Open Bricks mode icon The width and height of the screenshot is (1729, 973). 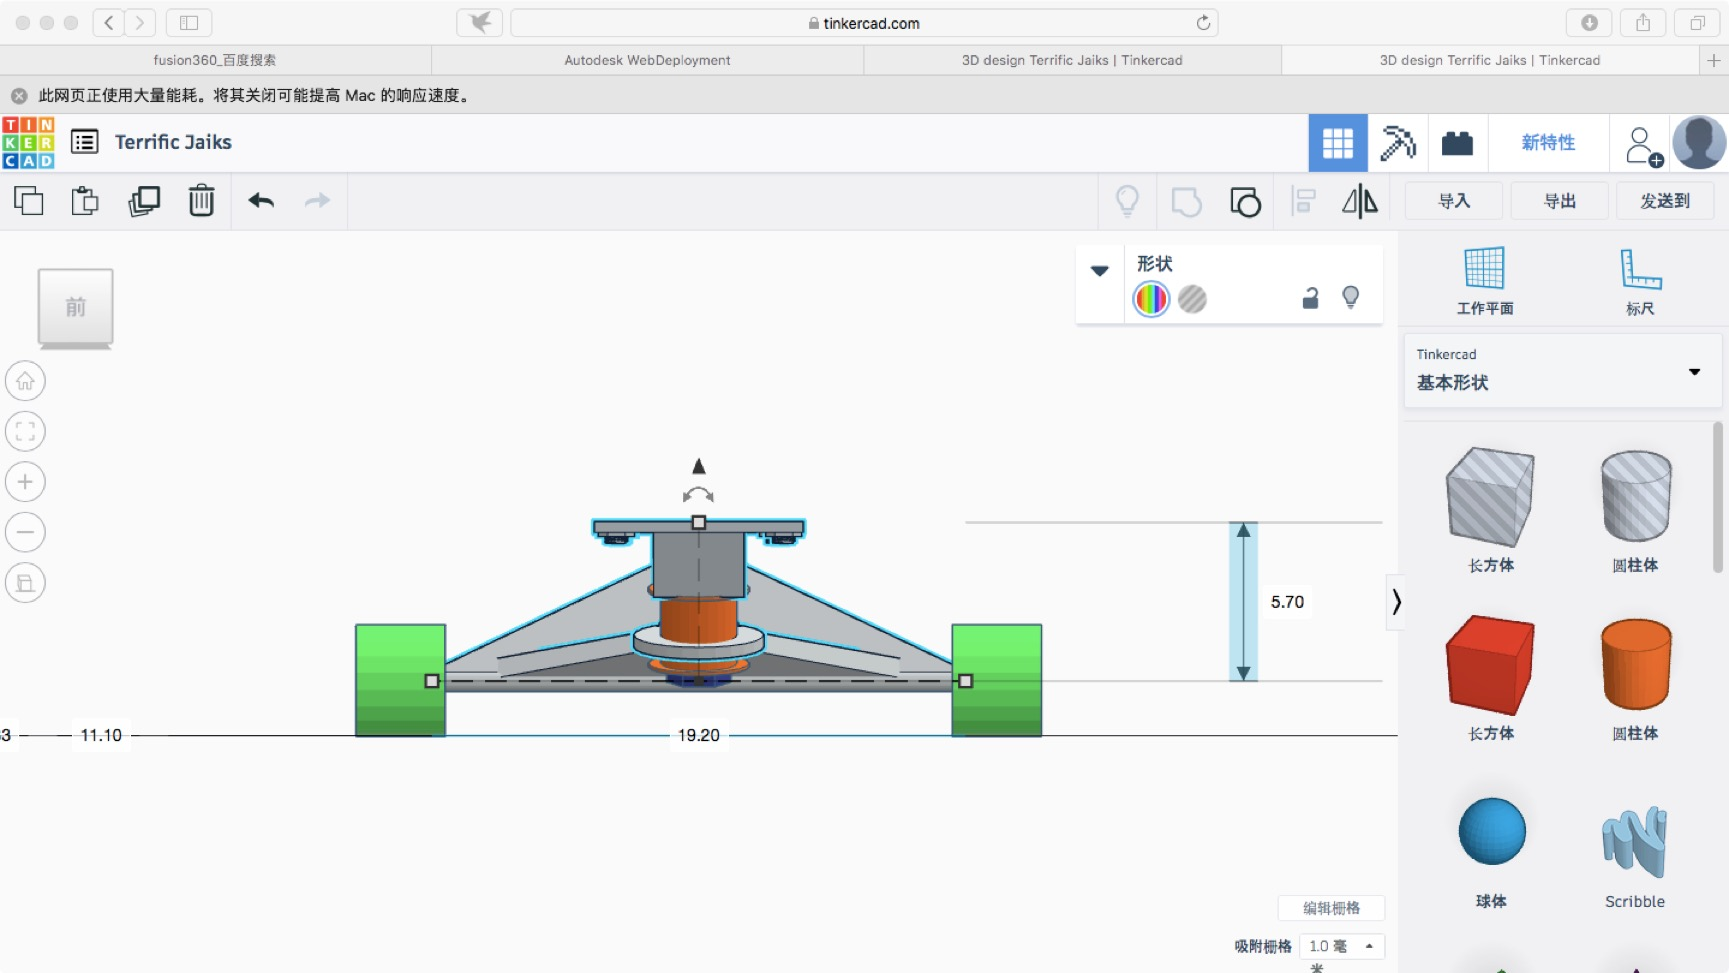[x=1457, y=143]
